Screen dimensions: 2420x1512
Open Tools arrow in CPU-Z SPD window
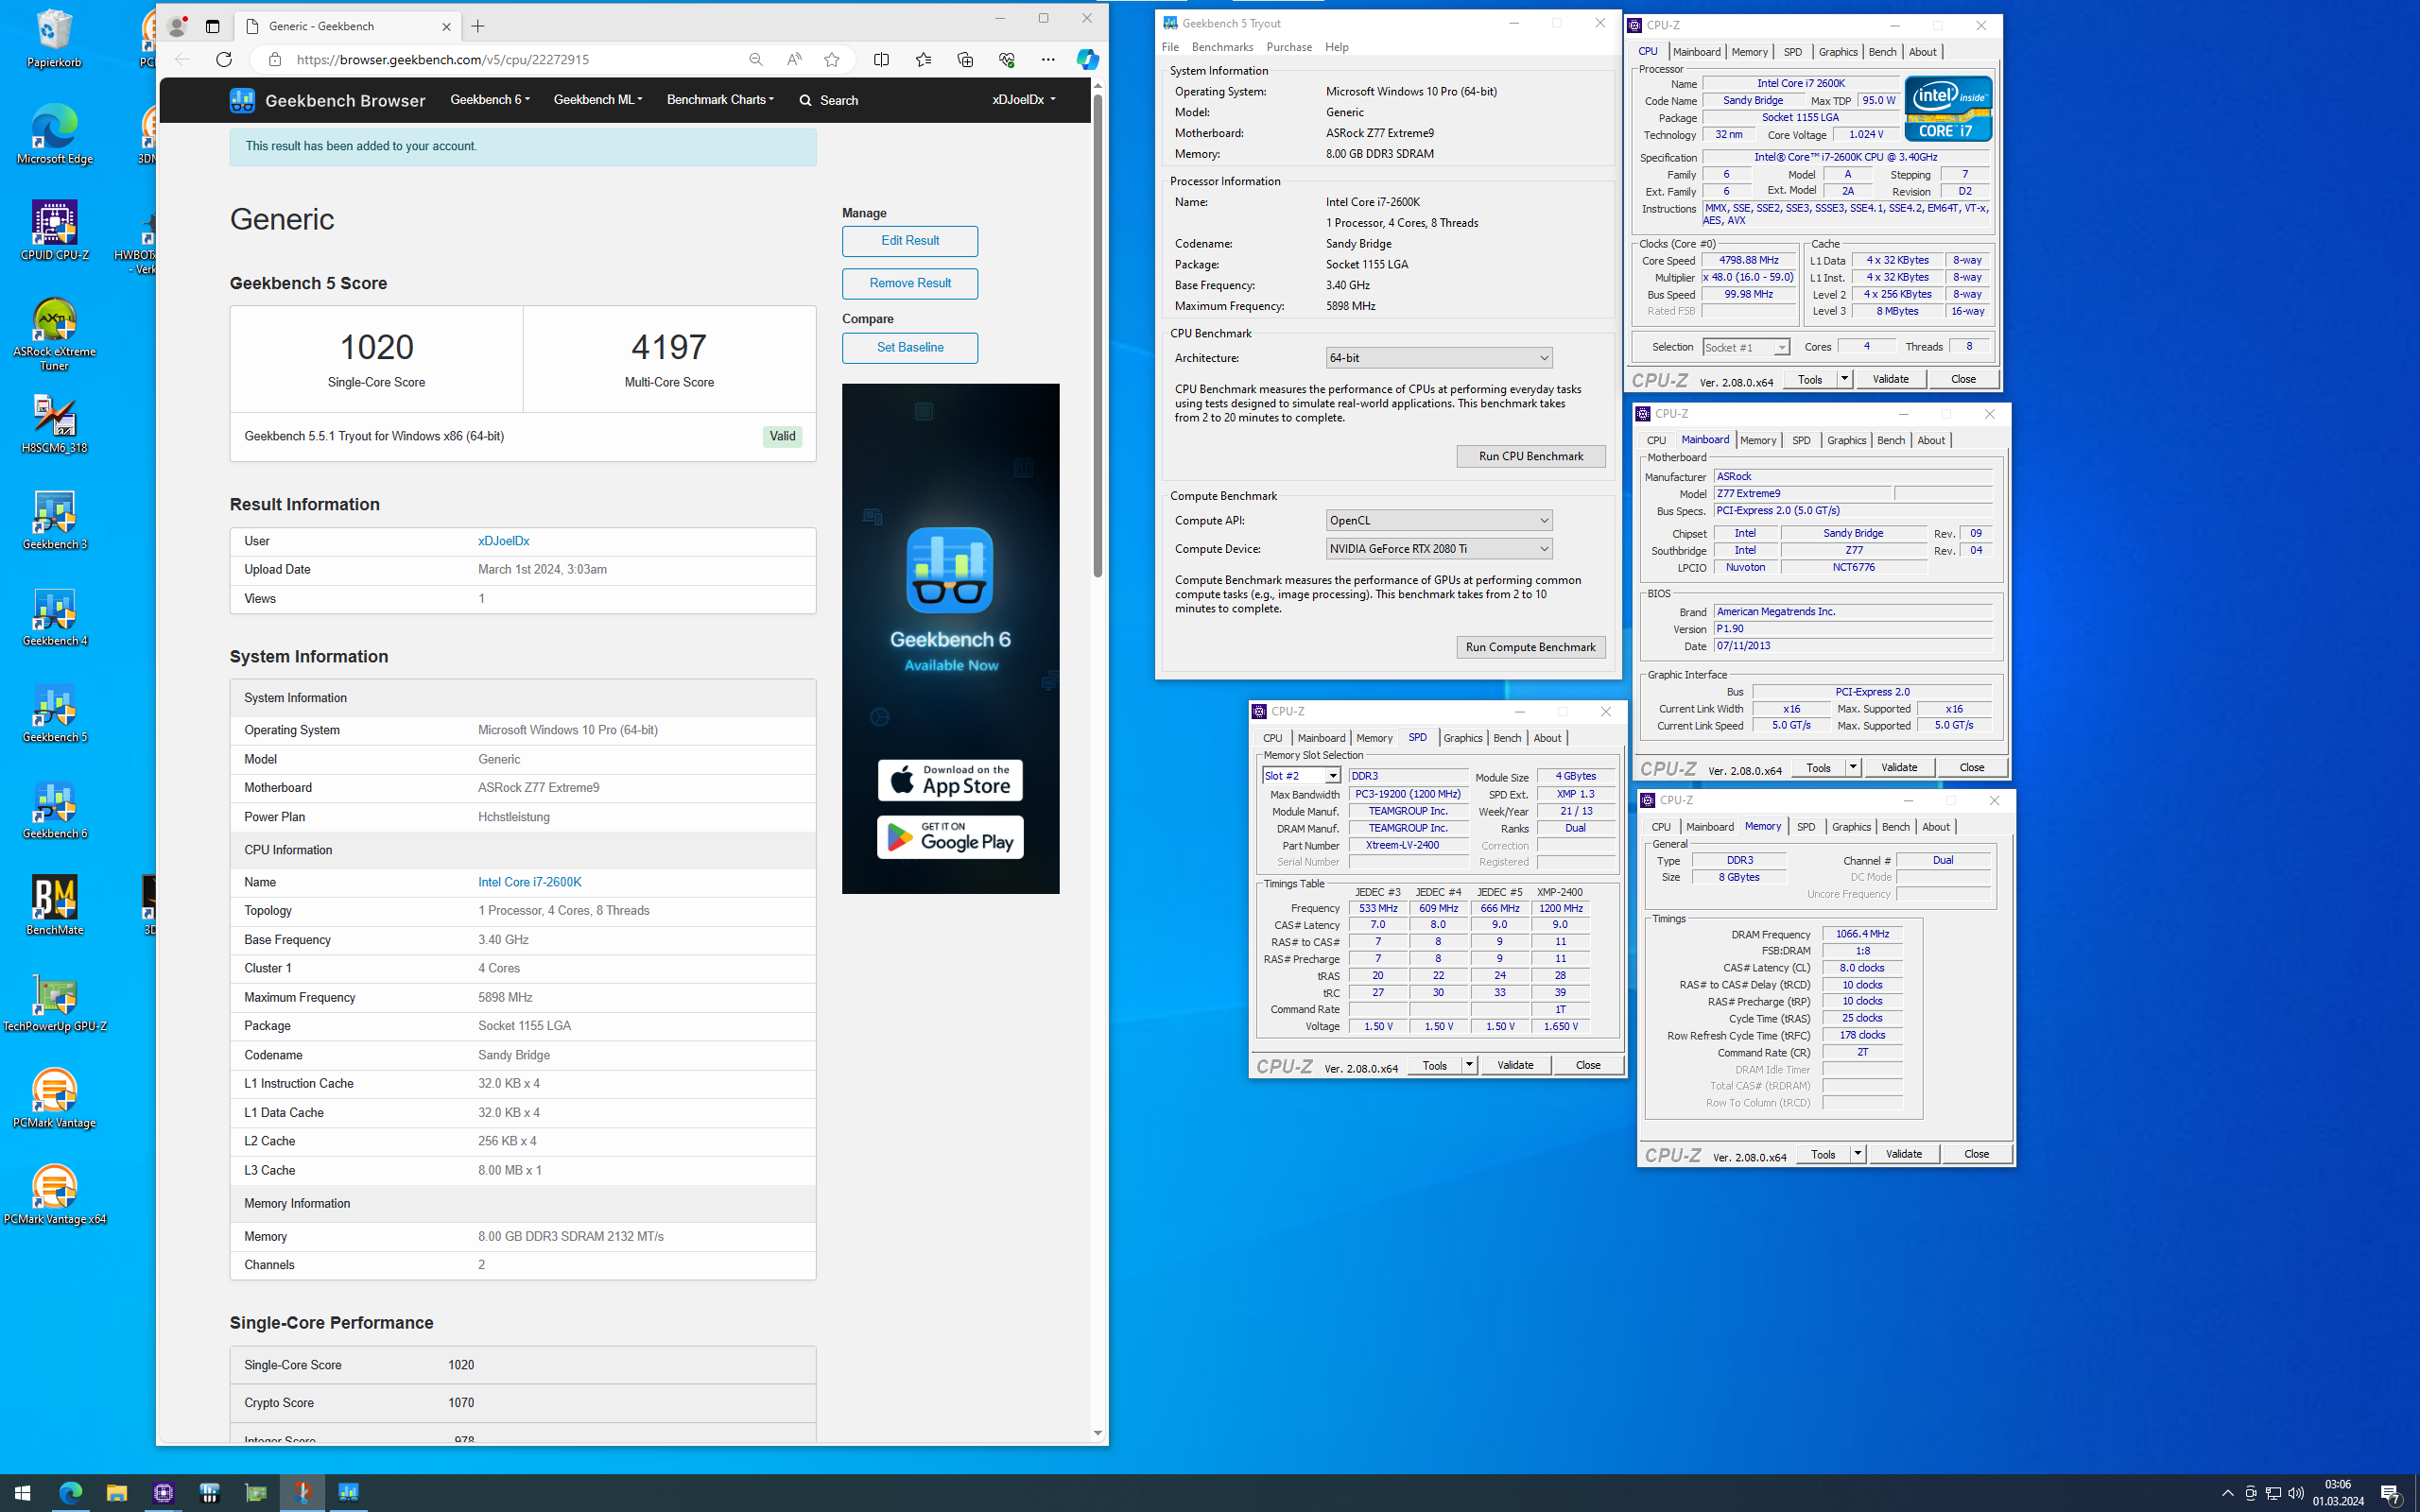1469,1065
